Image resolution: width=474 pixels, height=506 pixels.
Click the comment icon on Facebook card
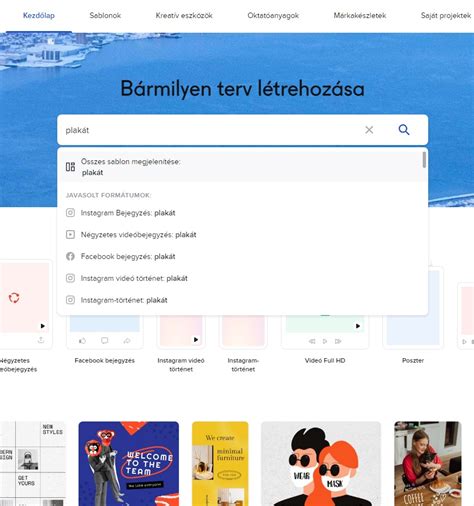[x=105, y=341]
